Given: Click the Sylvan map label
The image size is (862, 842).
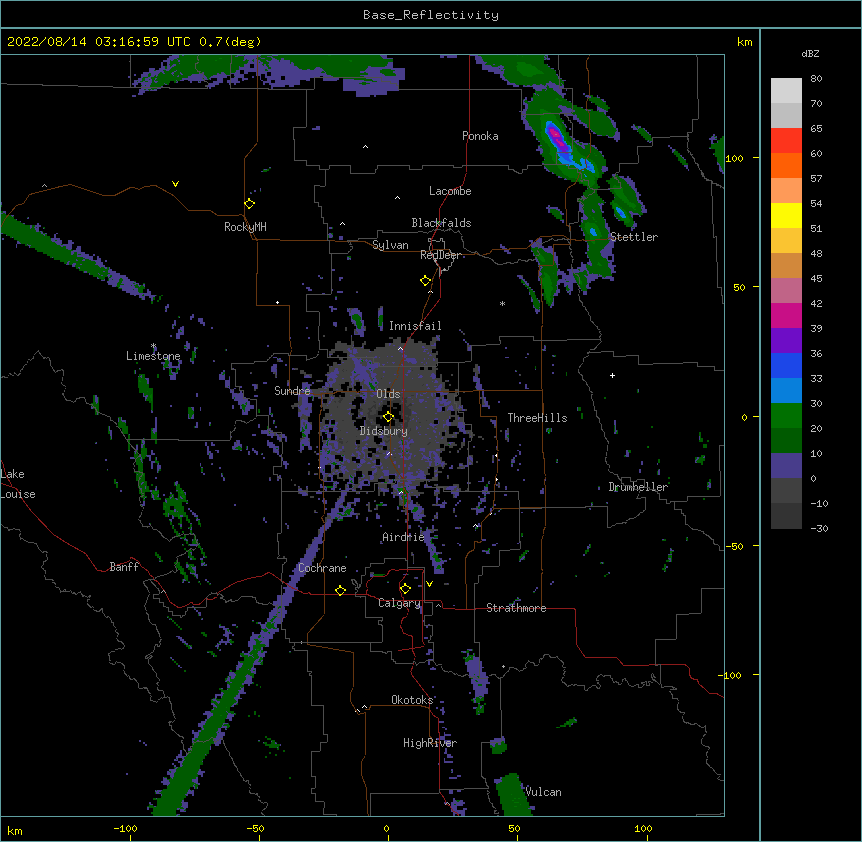Looking at the screenshot, I should (x=390, y=245).
